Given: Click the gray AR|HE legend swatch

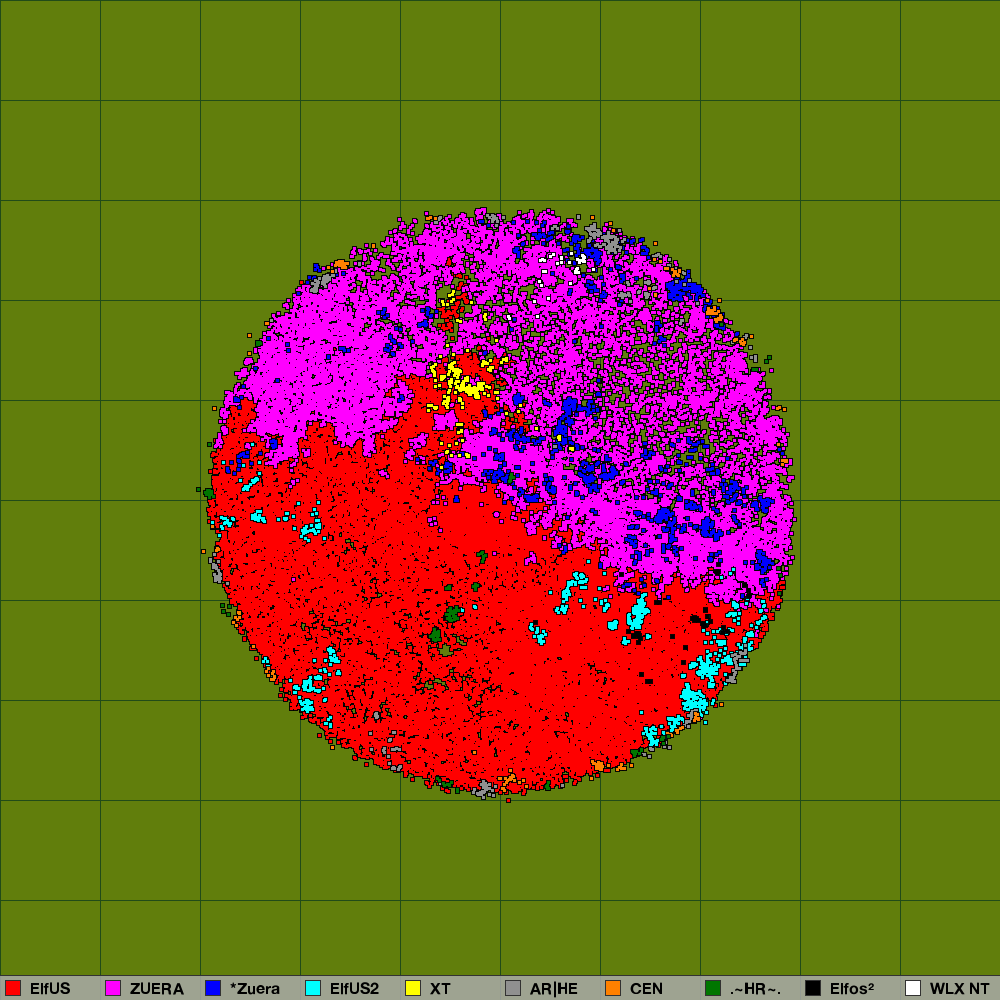Looking at the screenshot, I should pos(513,988).
